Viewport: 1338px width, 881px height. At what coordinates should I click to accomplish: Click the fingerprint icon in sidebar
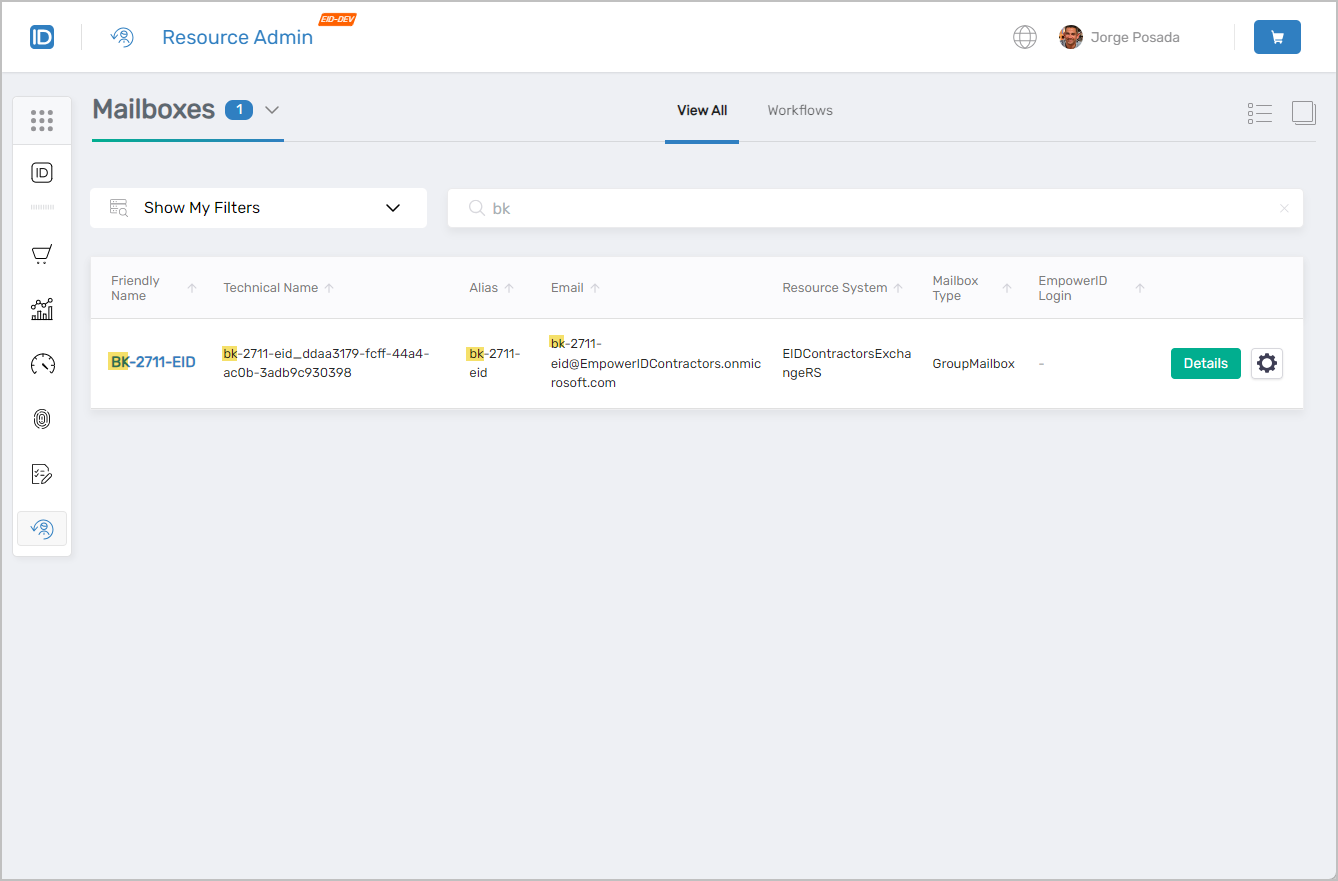41,419
